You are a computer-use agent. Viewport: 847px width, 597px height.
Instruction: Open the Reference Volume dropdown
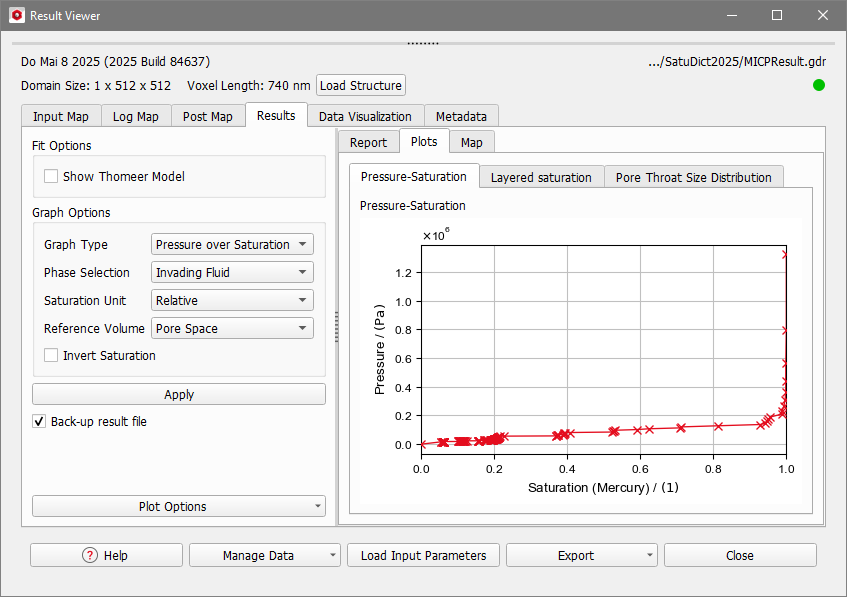[232, 328]
